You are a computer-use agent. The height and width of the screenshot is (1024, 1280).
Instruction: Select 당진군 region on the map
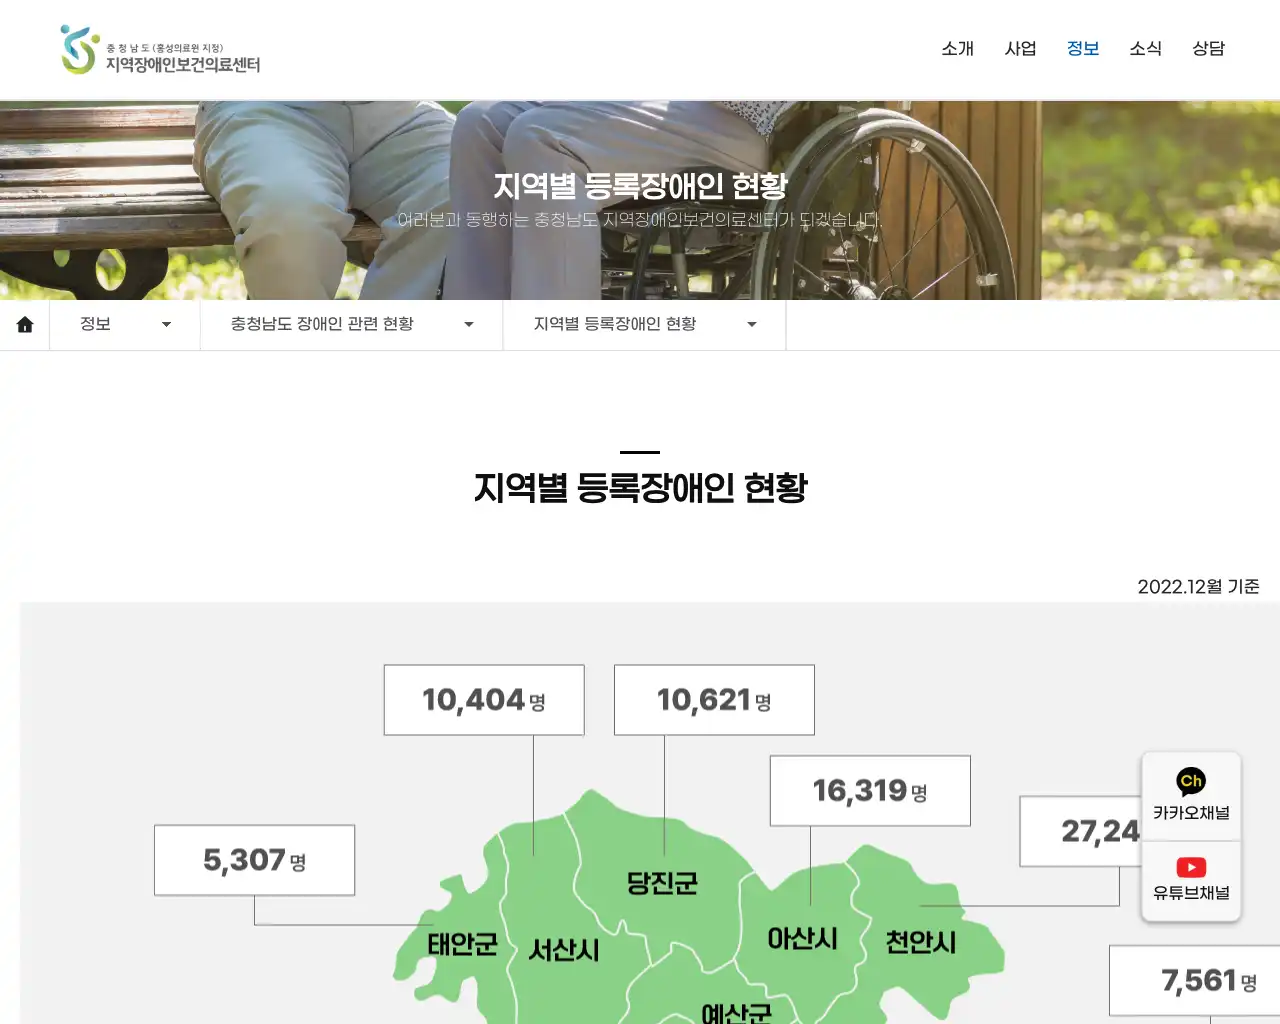point(662,883)
